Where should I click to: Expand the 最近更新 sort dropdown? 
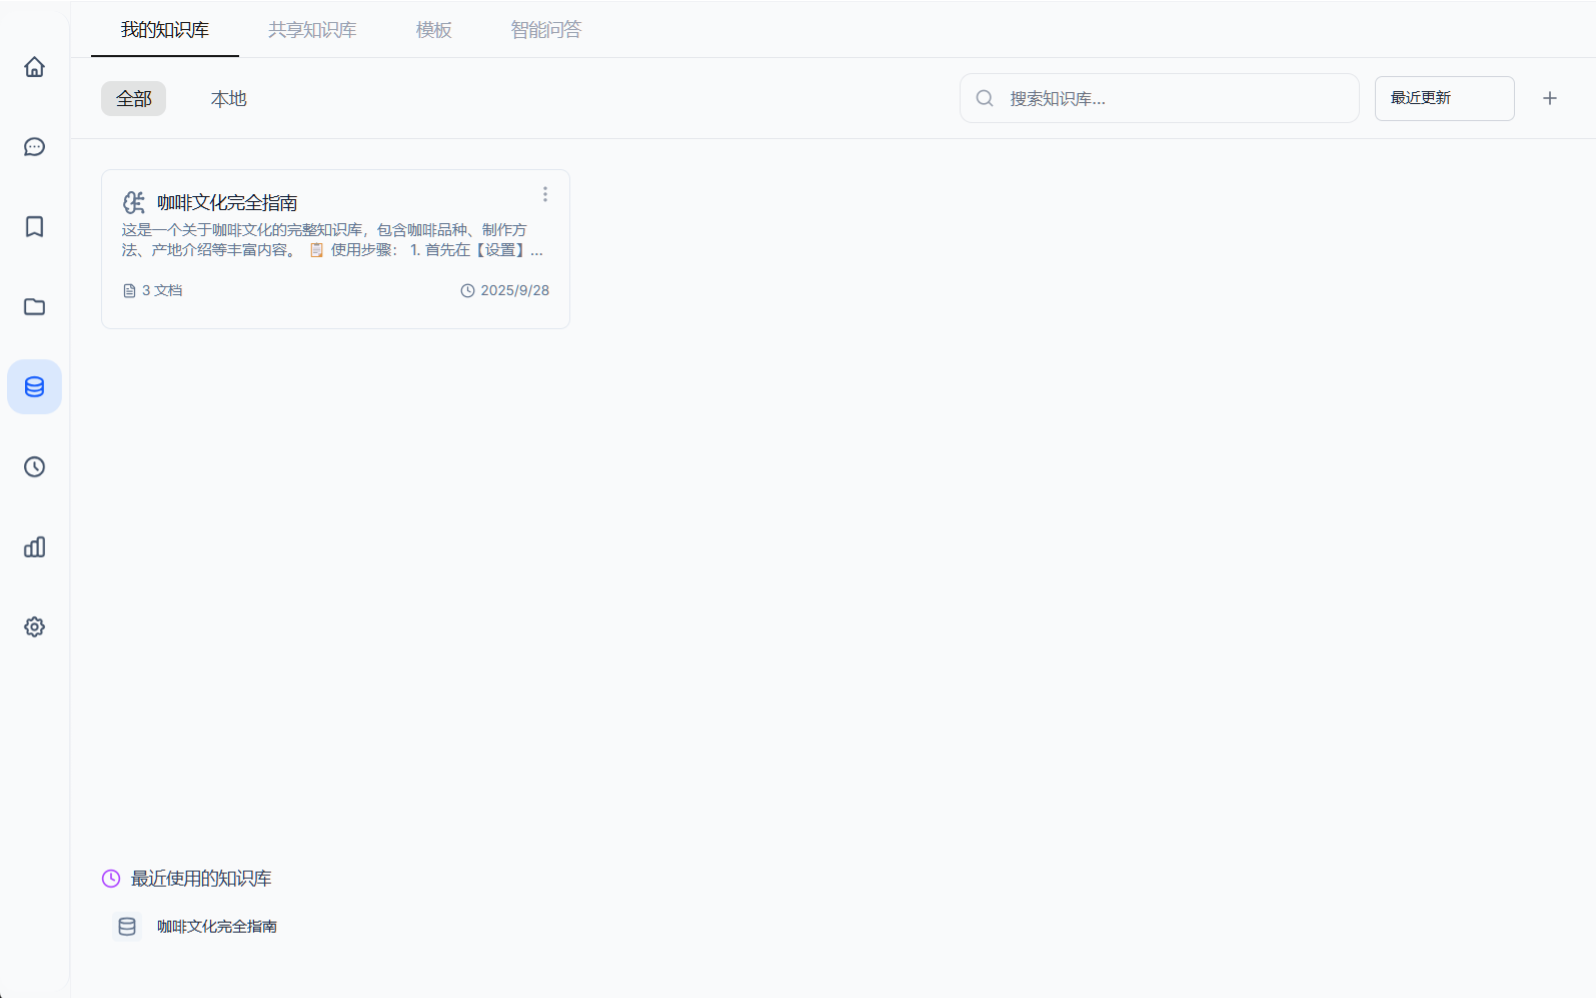pyautogui.click(x=1443, y=98)
